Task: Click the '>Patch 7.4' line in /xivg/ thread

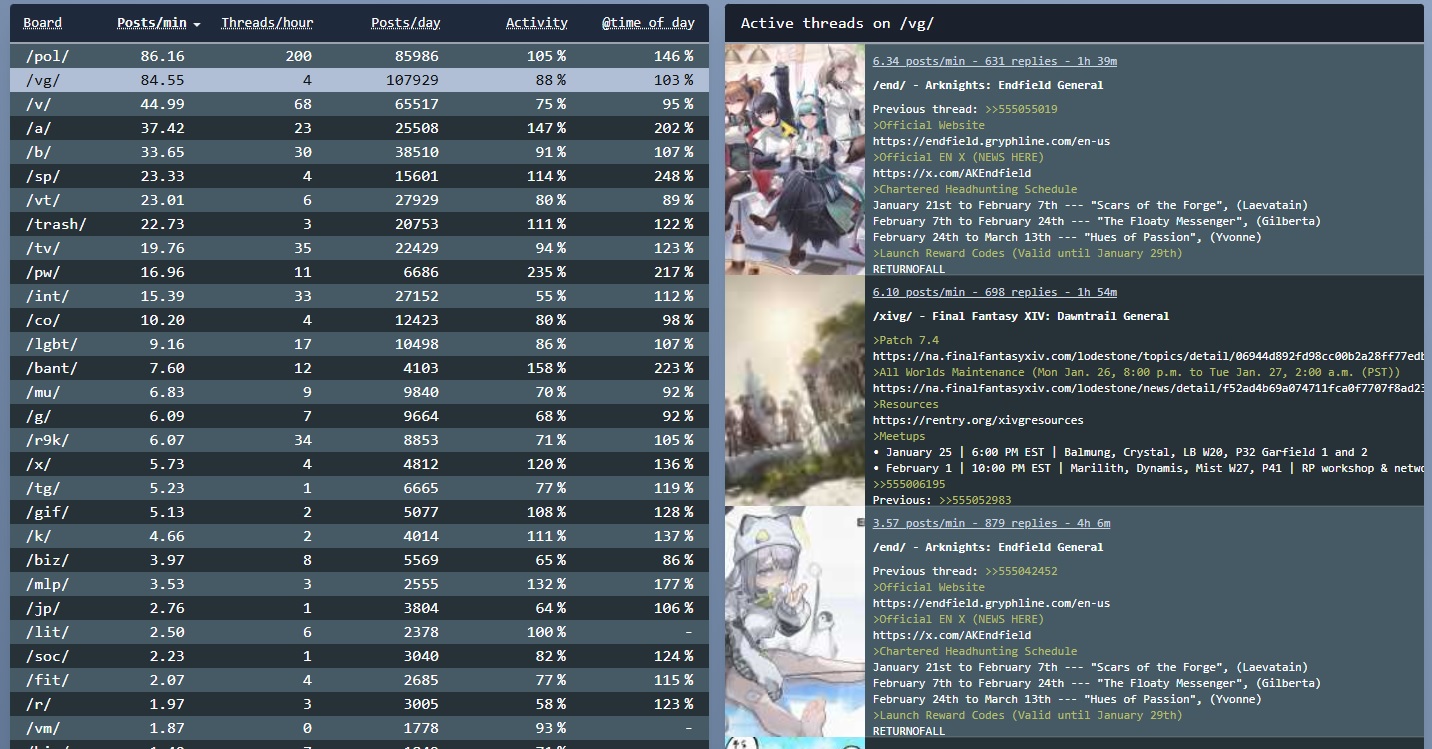Action: [906, 340]
